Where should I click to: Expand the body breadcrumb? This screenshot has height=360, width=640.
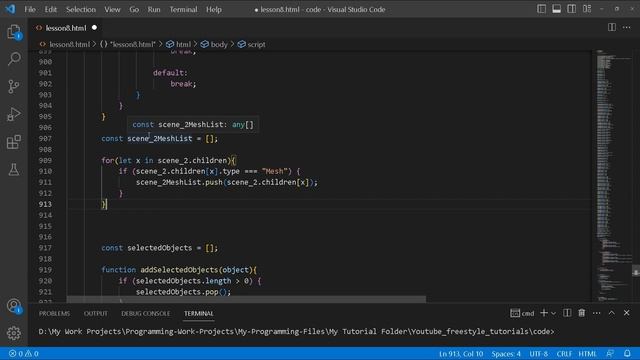click(214, 44)
